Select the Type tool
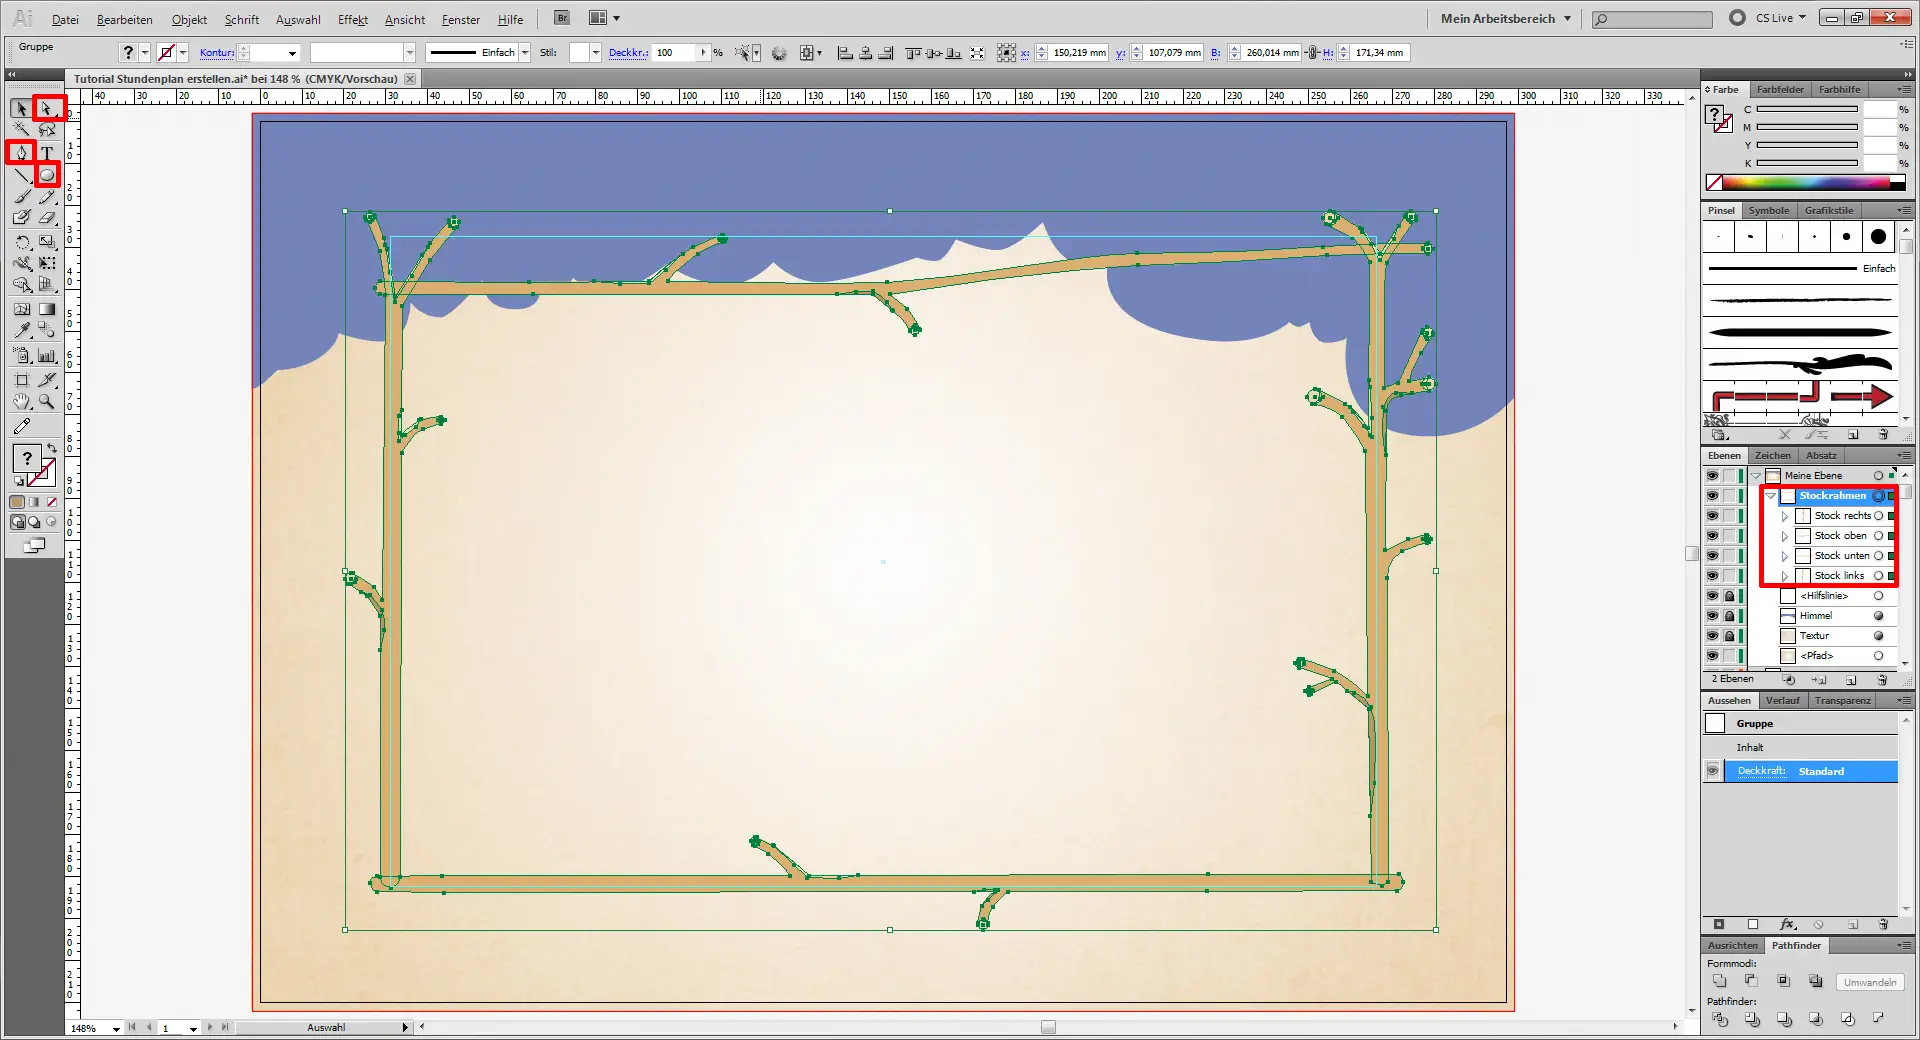This screenshot has width=1920, height=1040. (47, 153)
